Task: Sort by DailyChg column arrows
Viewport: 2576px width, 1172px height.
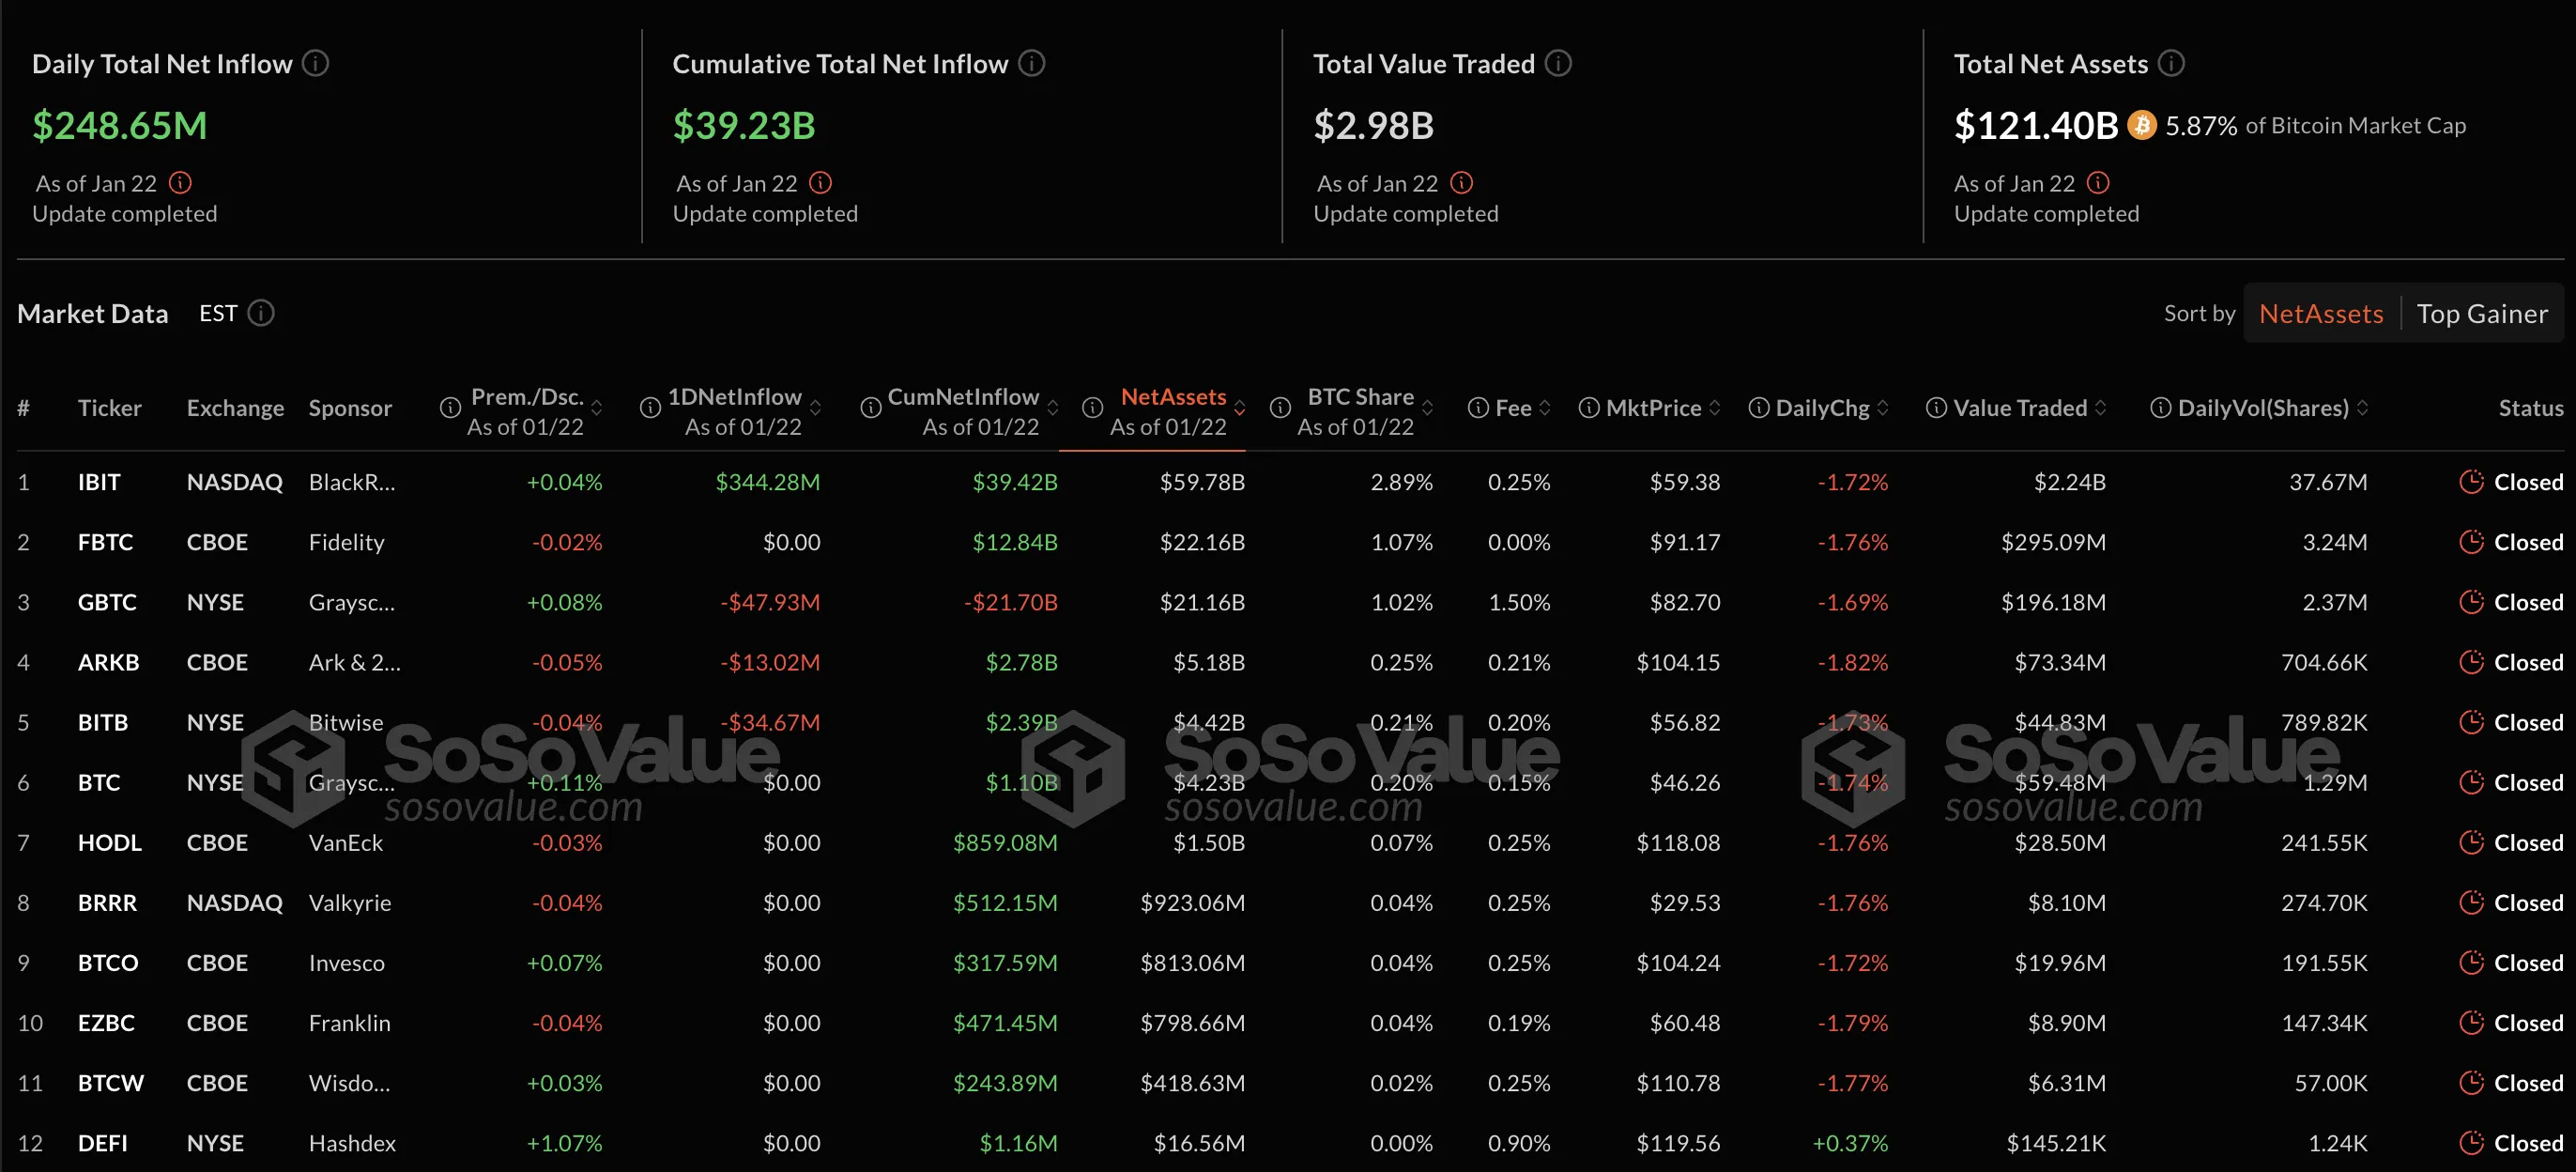Action: pyautogui.click(x=1883, y=408)
